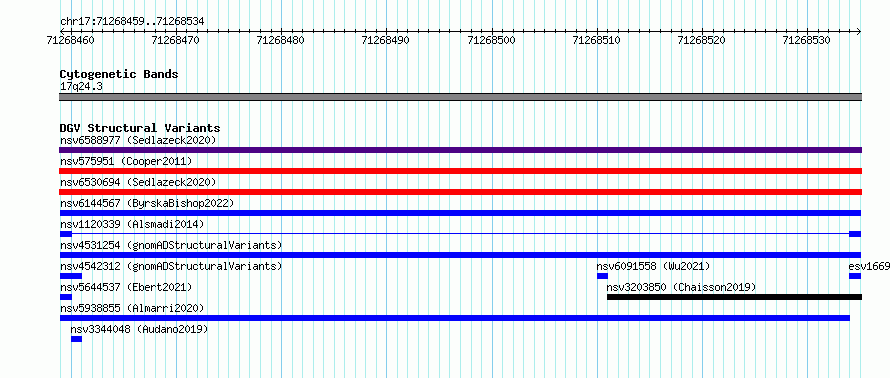Viewport: 890px width, 378px height.
Task: Click the short blue nsv4542312 bar
Action: coord(70,276)
